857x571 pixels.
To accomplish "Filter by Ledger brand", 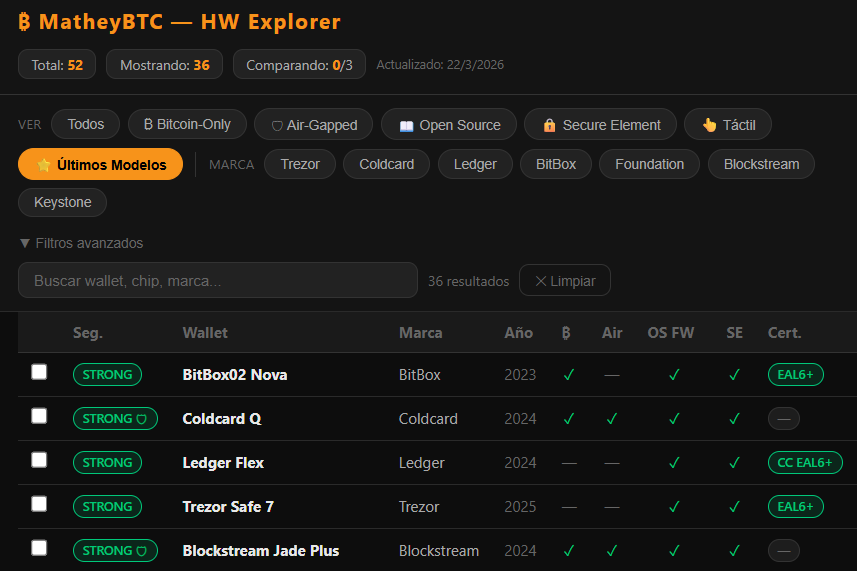I will (x=475, y=164).
